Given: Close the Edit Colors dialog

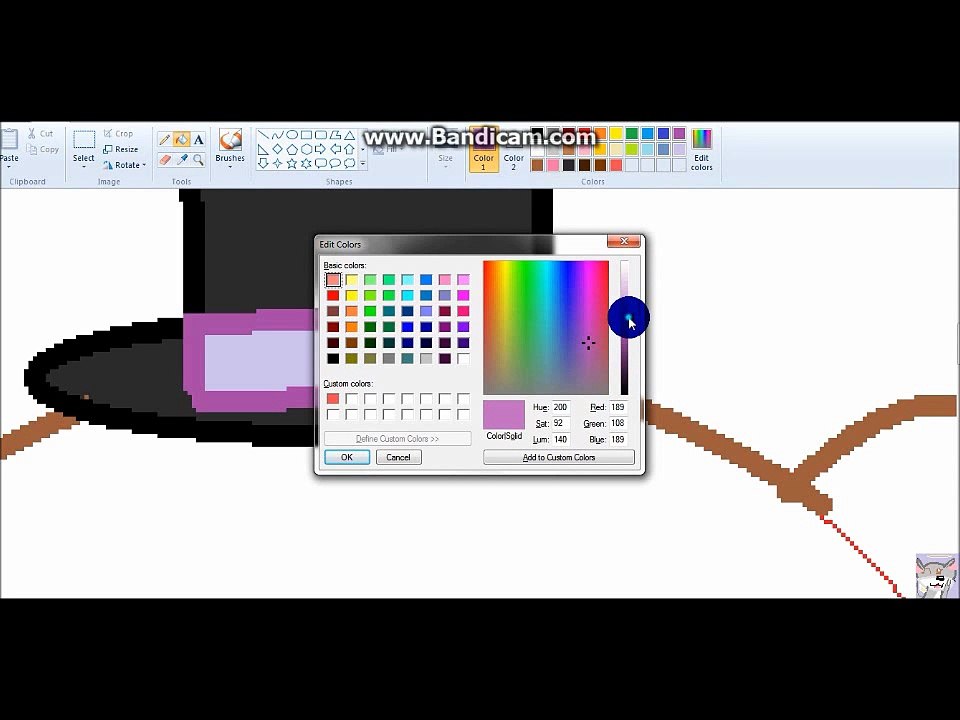Looking at the screenshot, I should 624,241.
